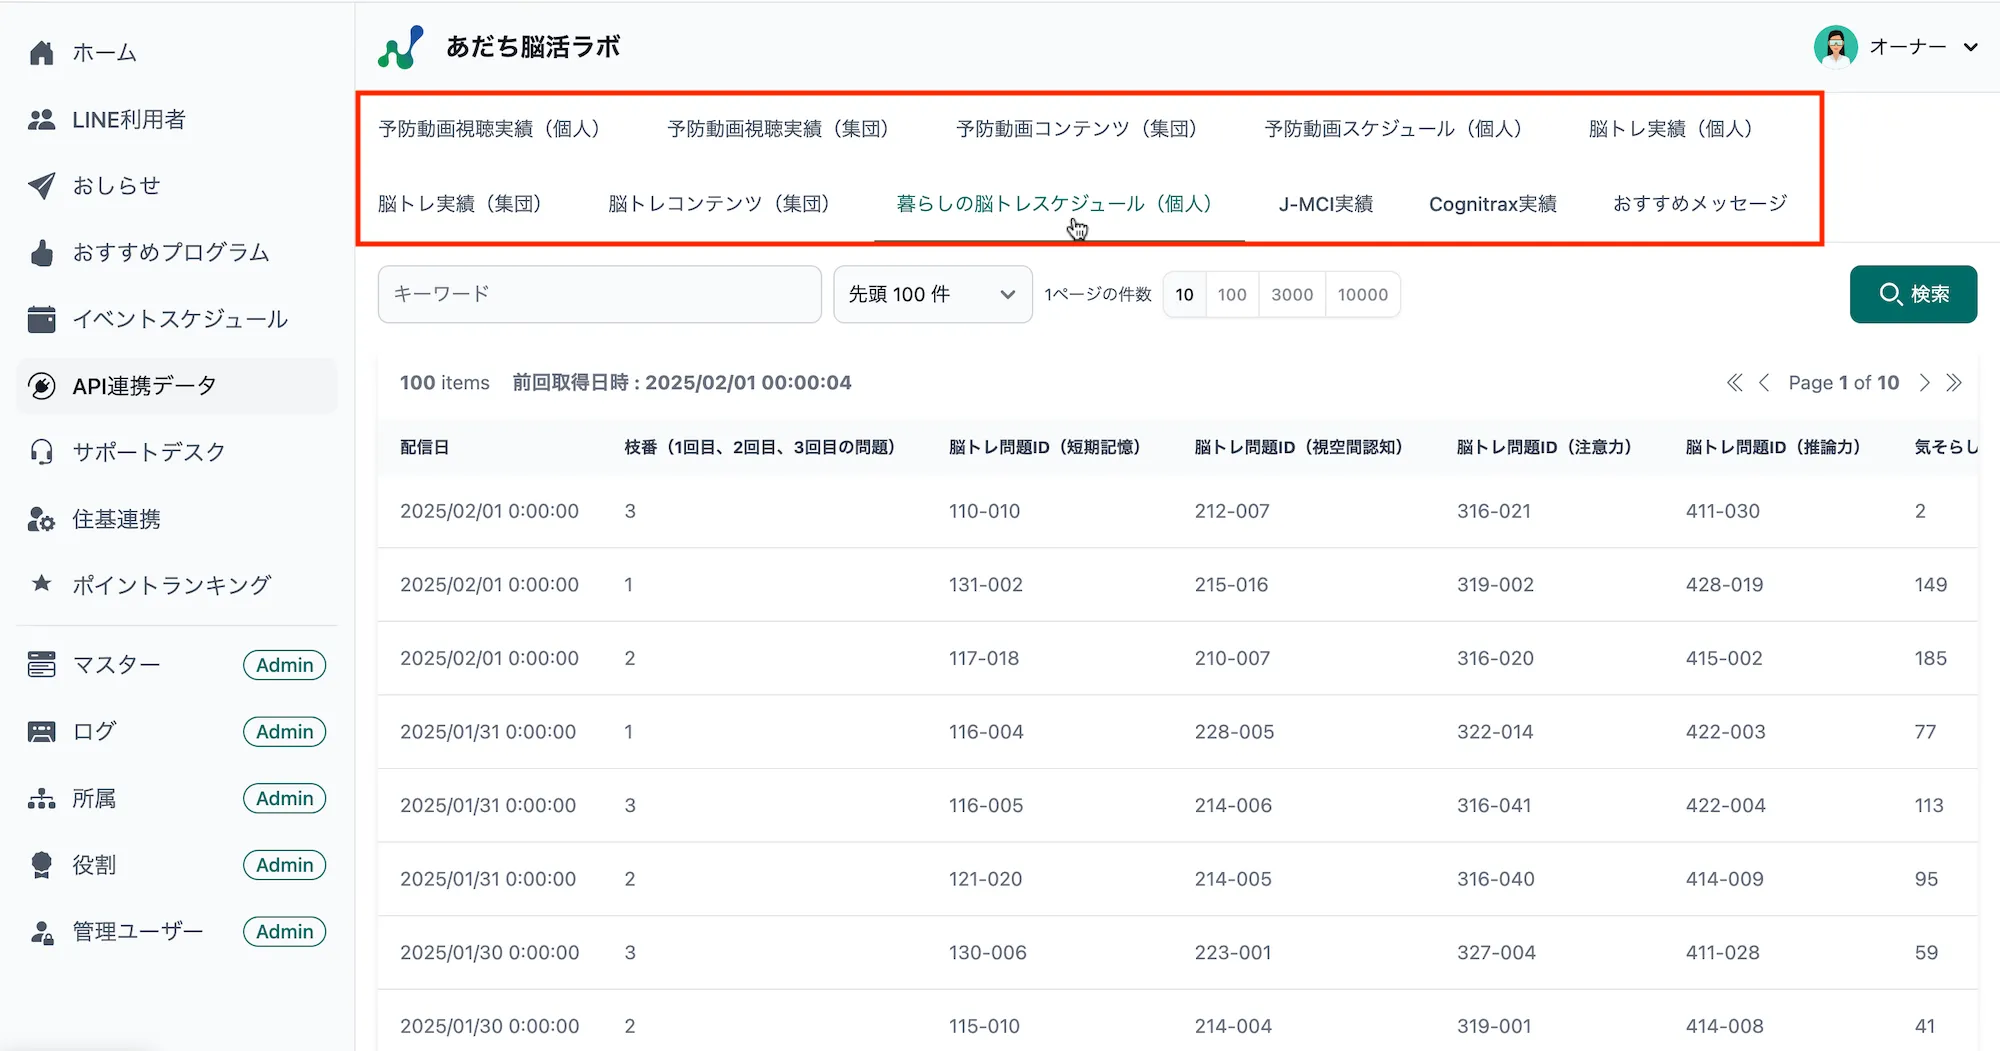Open Cognitrax実績 tab
This screenshot has height=1051, width=2000.
1493,203
